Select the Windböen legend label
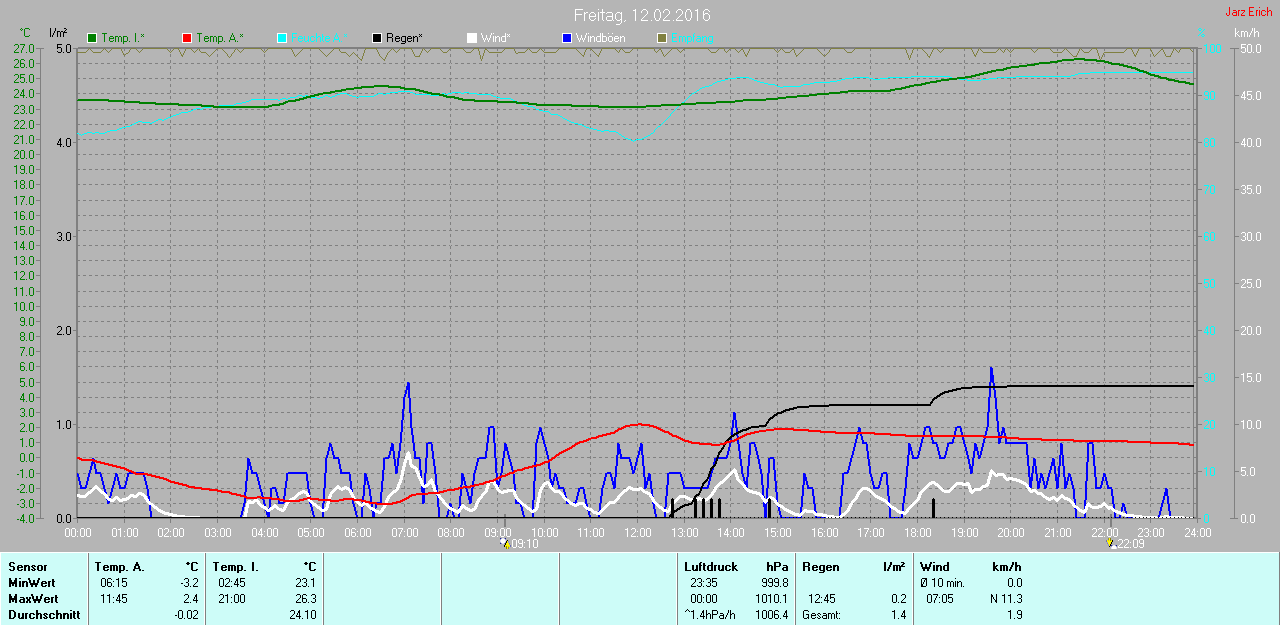 tap(600, 38)
